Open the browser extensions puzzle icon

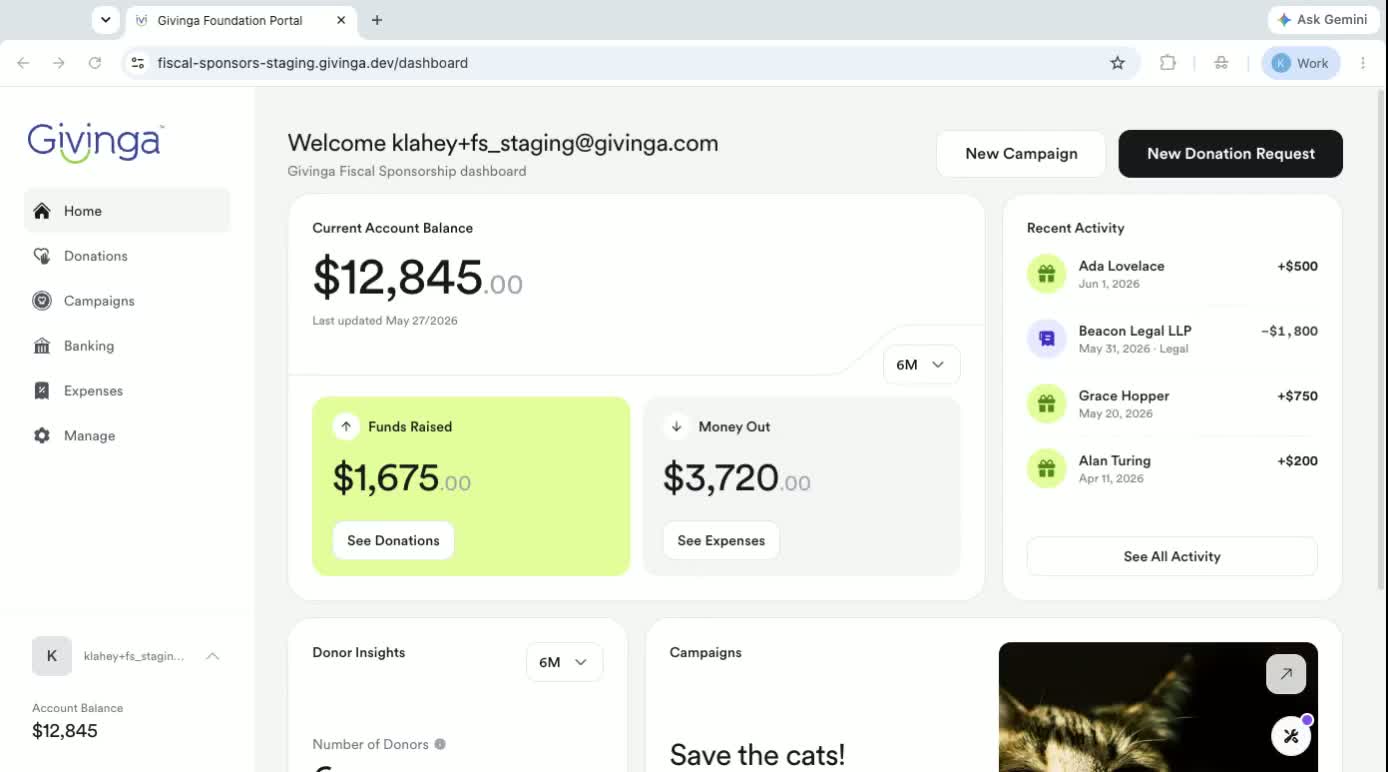click(x=1168, y=63)
